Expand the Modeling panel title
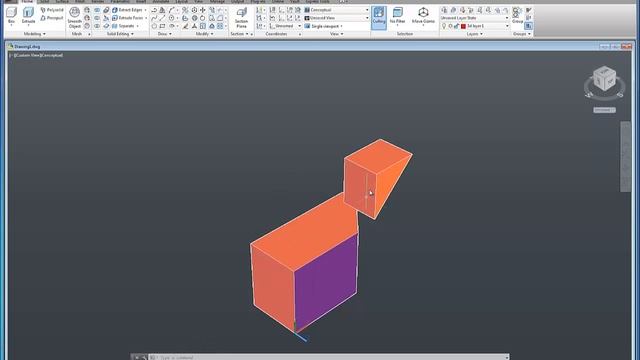This screenshot has height=360, width=640. [x=35, y=34]
